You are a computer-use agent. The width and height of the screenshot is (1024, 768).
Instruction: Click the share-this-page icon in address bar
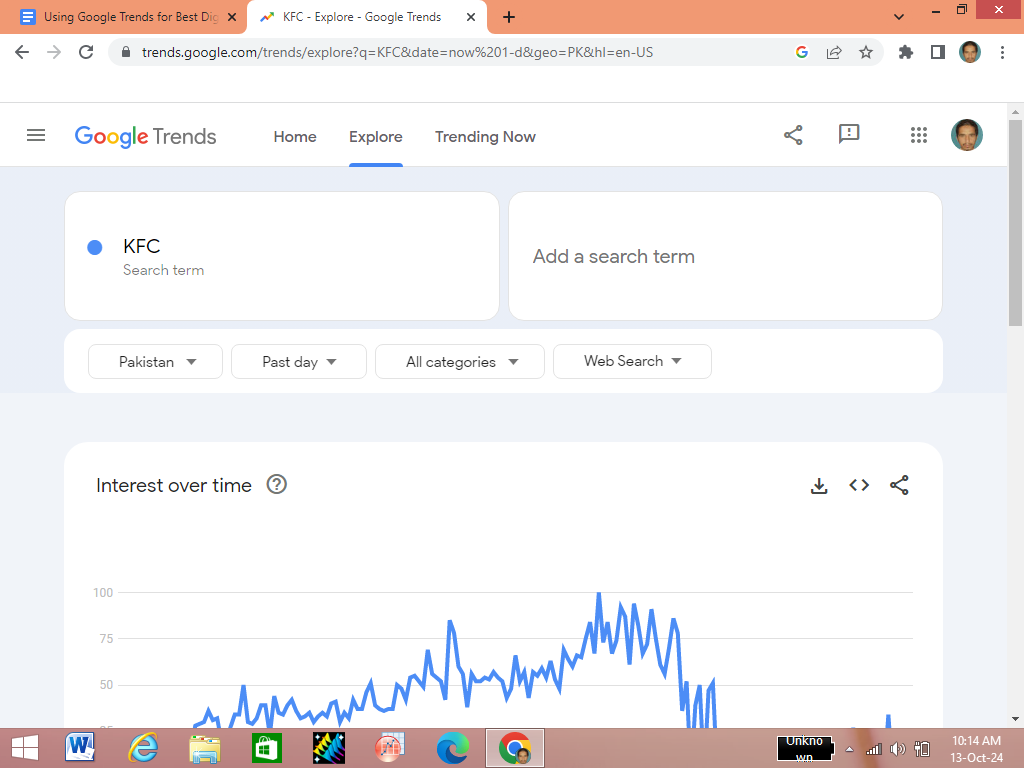pyautogui.click(x=834, y=52)
